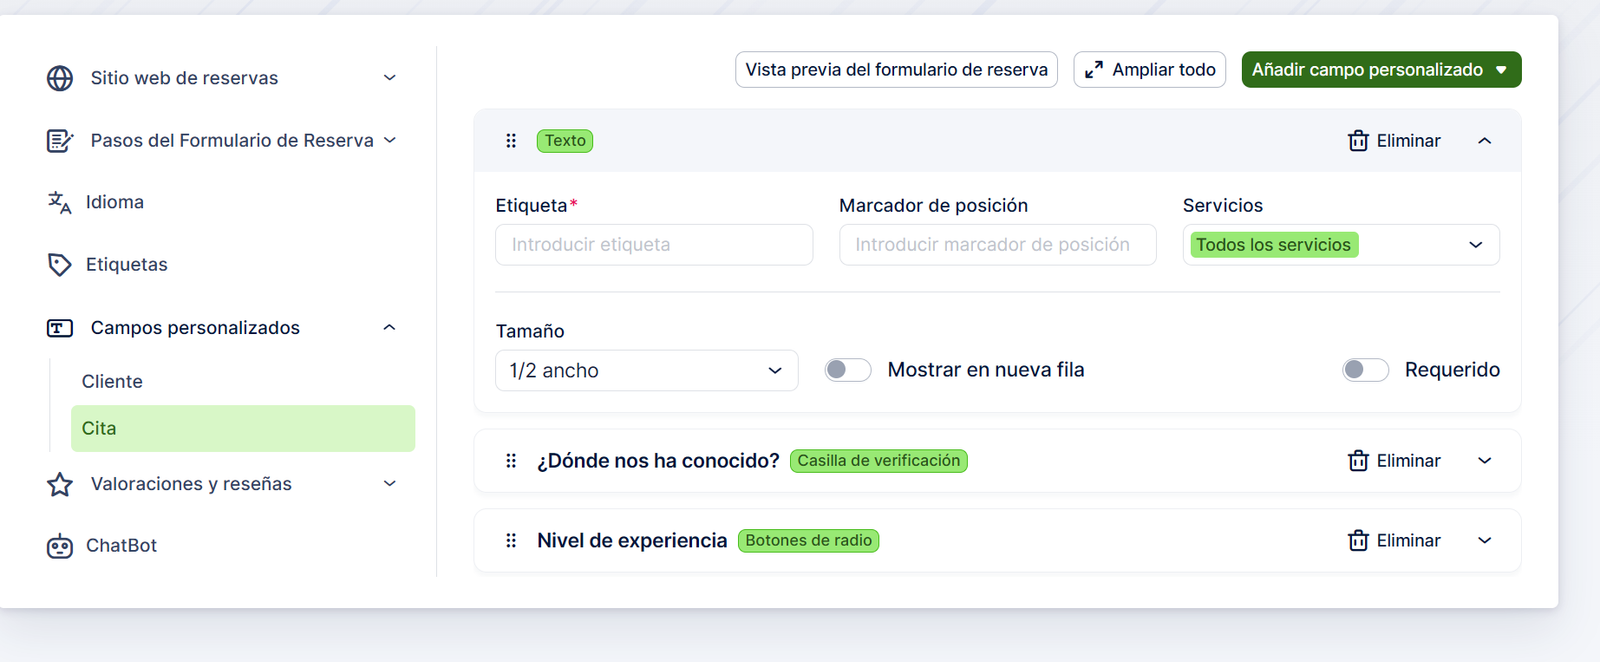Enable the Mostrar en nueva fila switch
Screen dimensions: 1600x662
pyautogui.click(x=848, y=370)
